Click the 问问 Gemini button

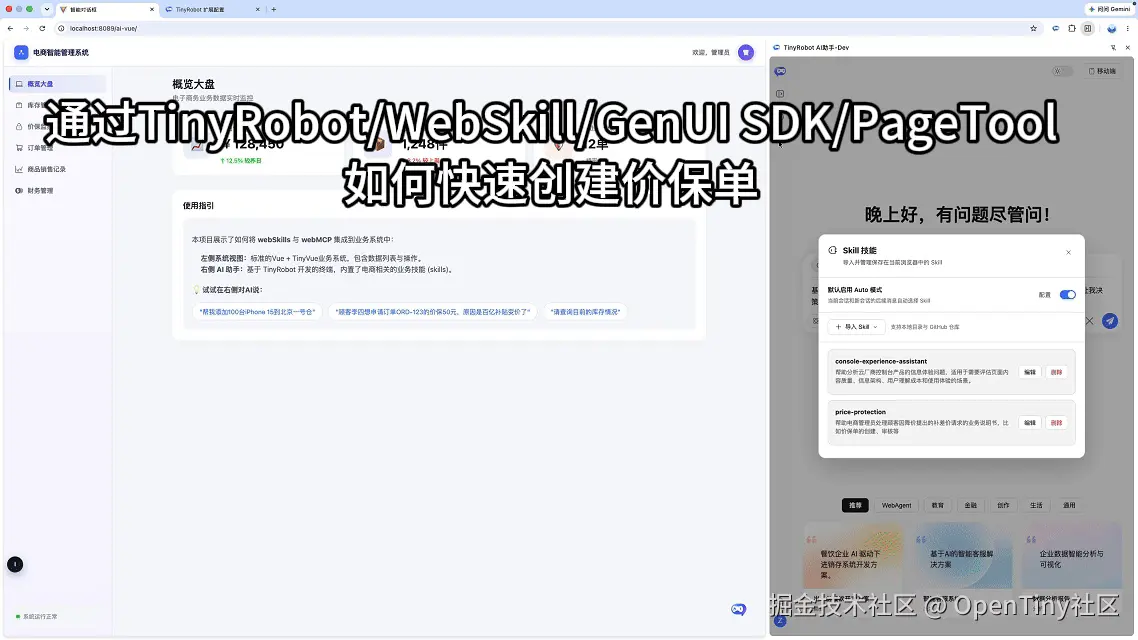pyautogui.click(x=1110, y=9)
